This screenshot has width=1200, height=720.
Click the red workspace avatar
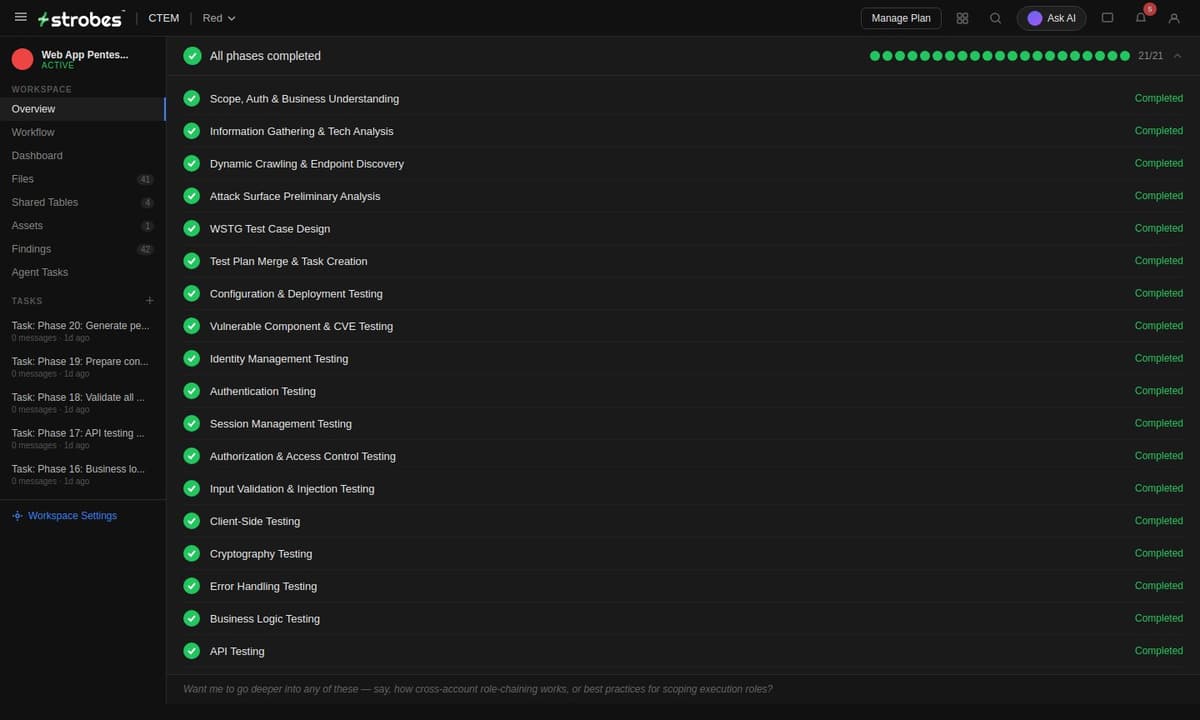[x=22, y=59]
